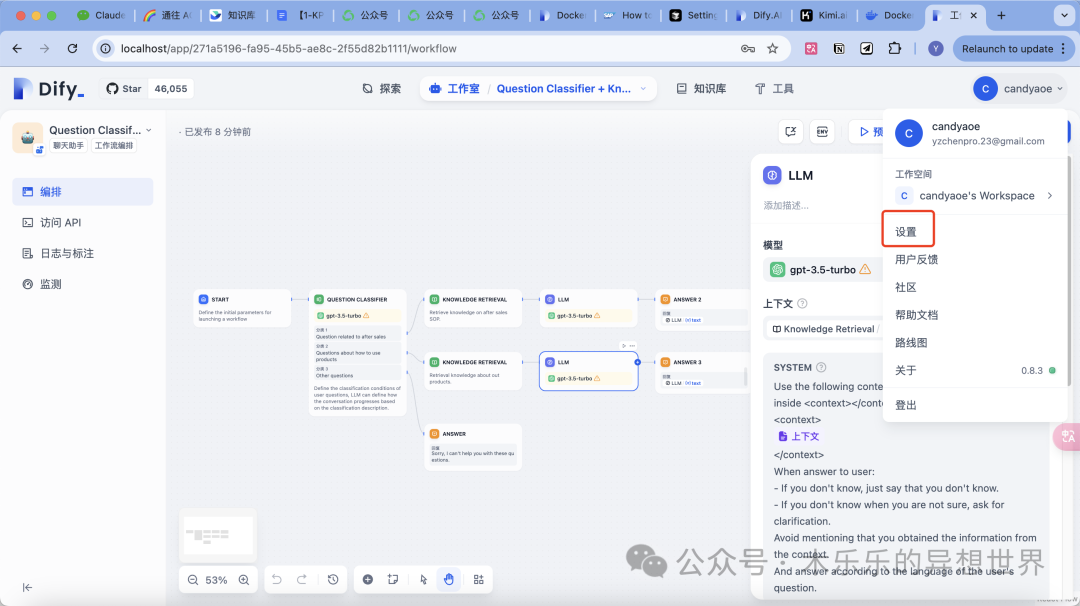
Task: Reload the browser page
Action: [x=72, y=48]
